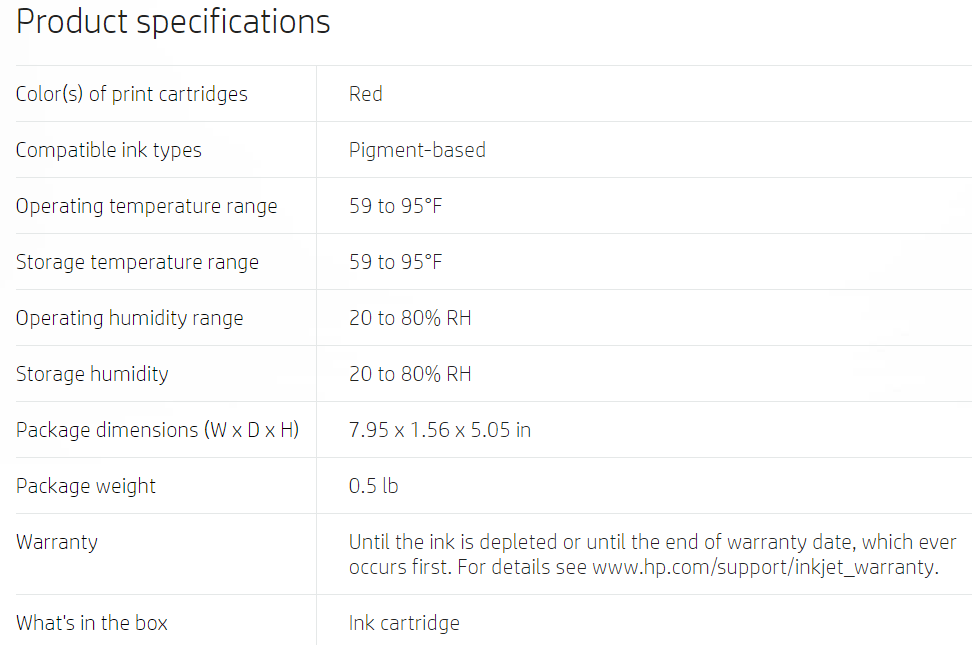The height and width of the screenshot is (645, 972).
Task: Select the 'Color(s) of print cartridges' label
Action: point(131,94)
